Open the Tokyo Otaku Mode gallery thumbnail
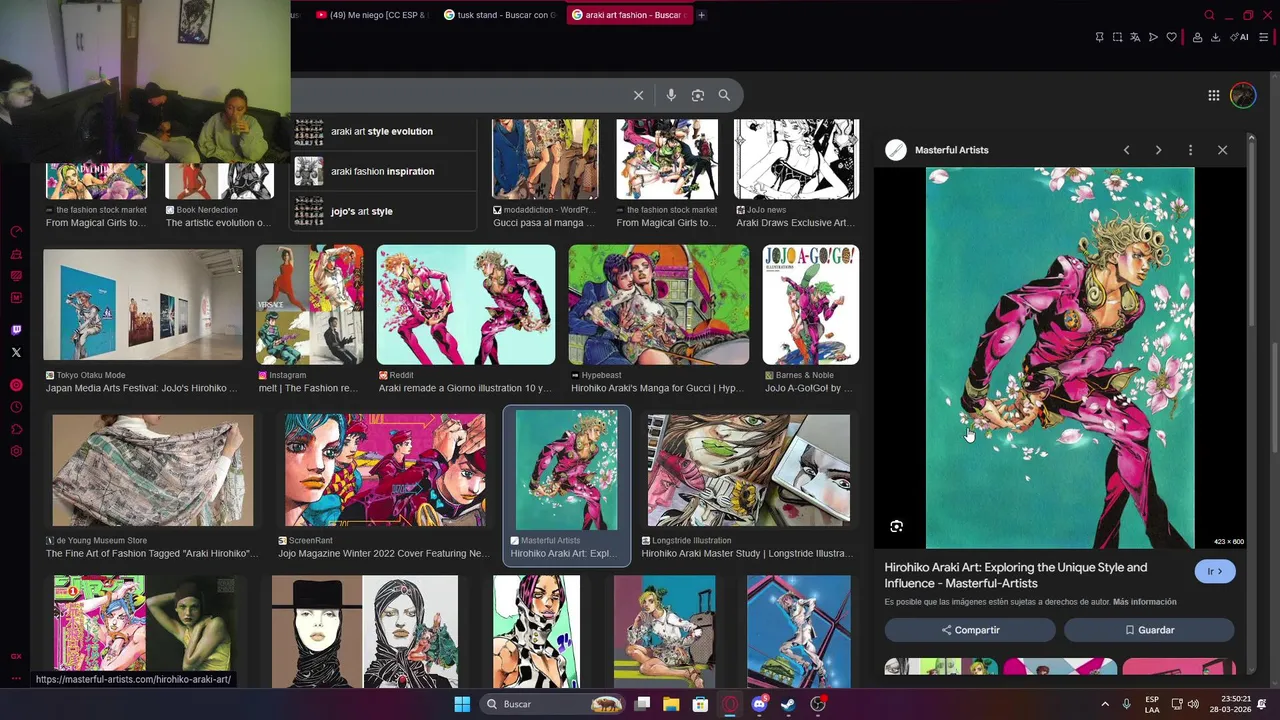1280x720 pixels. pos(143,305)
